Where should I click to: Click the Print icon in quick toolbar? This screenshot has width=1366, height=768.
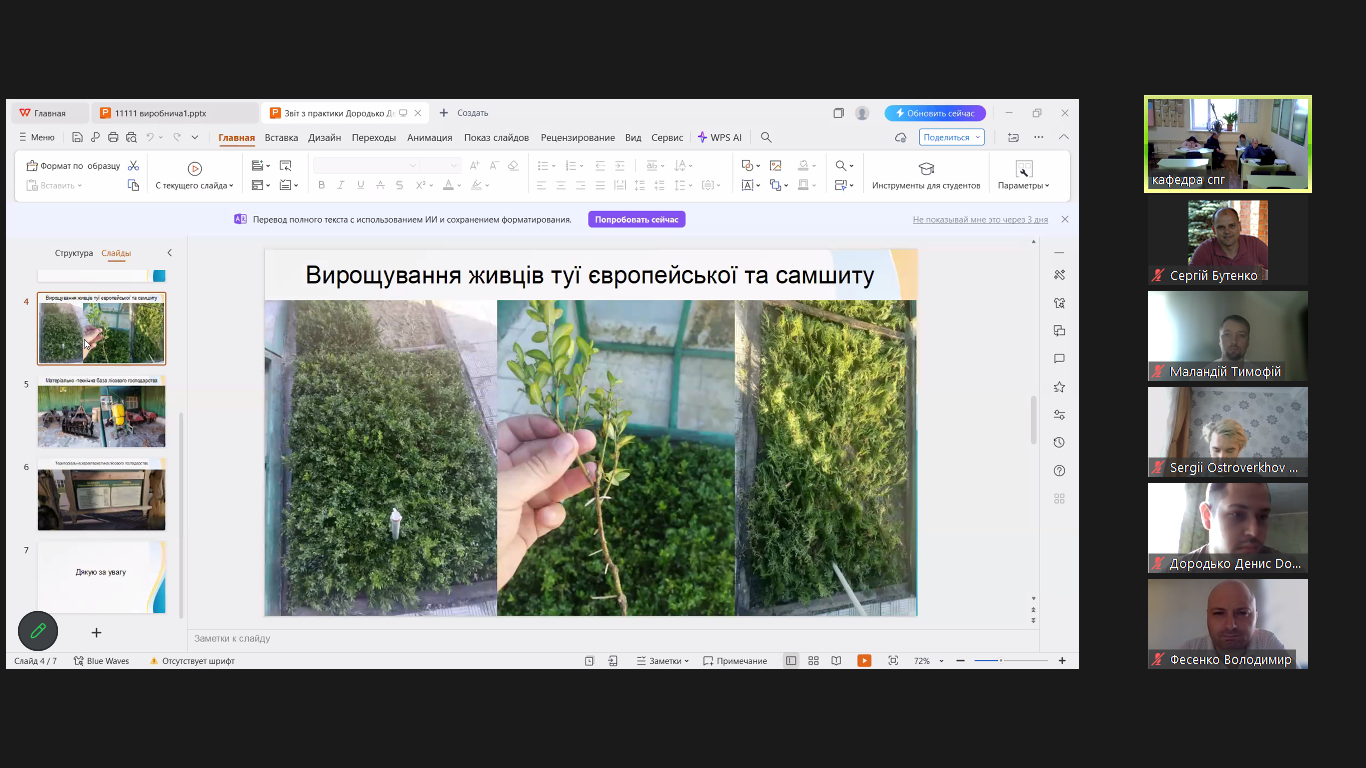tap(113, 137)
